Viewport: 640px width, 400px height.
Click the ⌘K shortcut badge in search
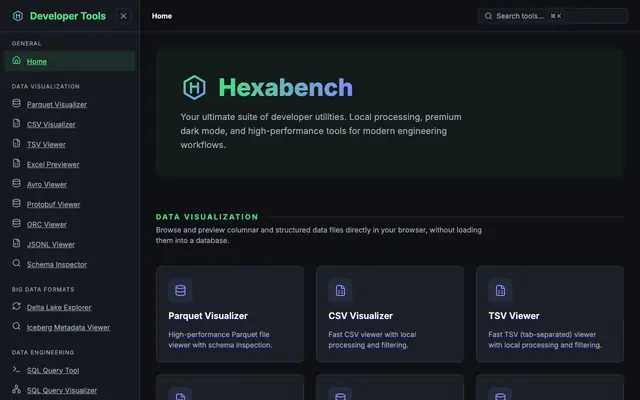click(x=556, y=16)
